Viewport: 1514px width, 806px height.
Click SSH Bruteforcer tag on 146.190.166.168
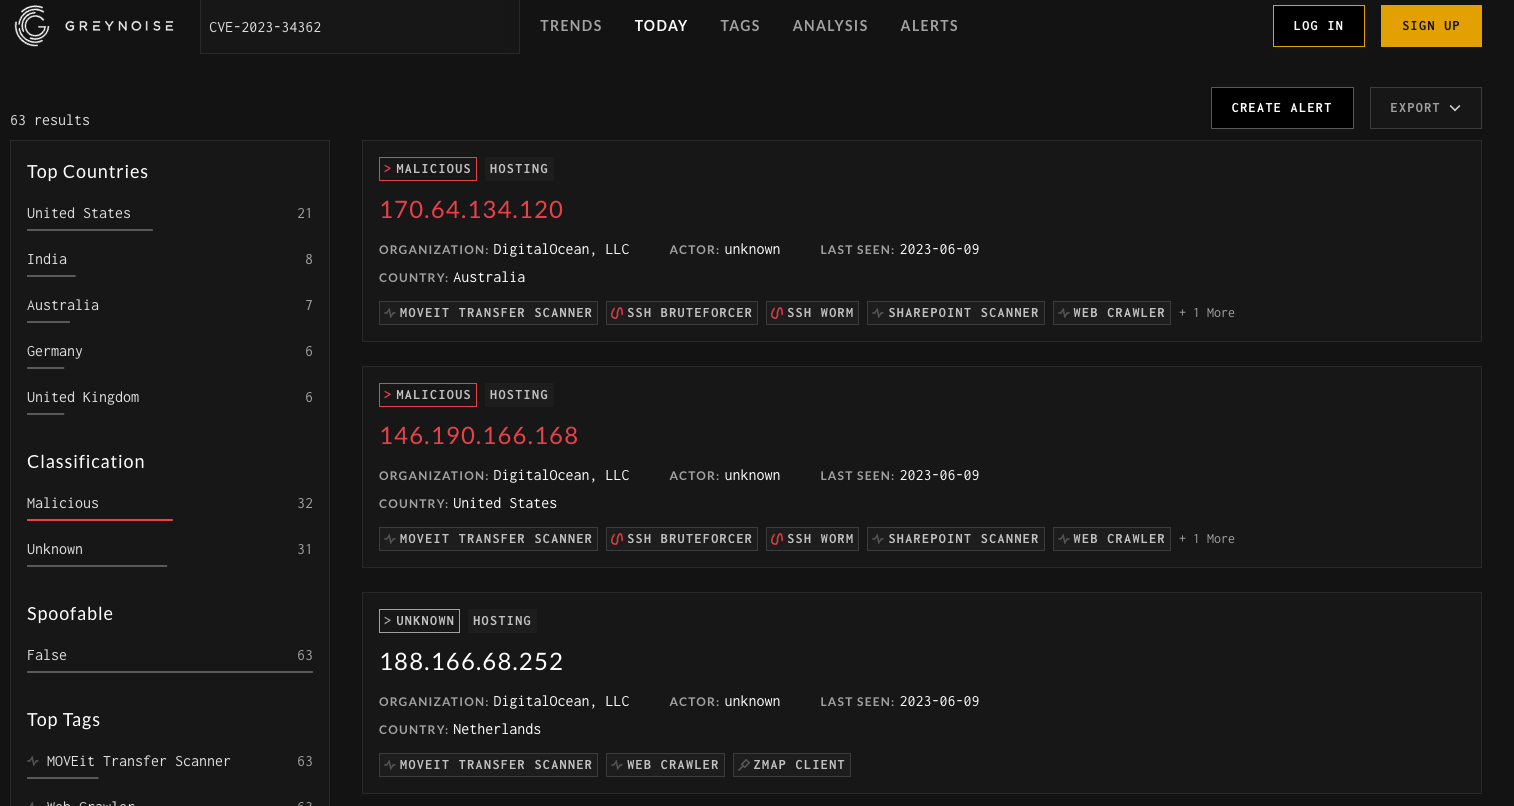(x=682, y=539)
